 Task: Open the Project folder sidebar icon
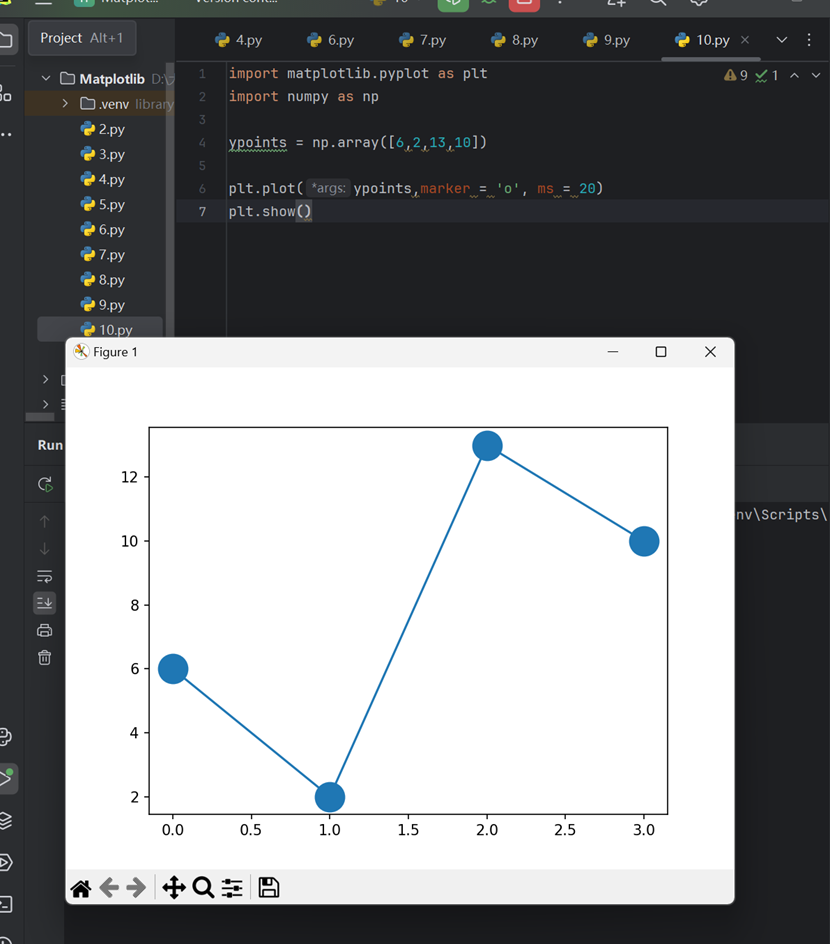pos(5,40)
